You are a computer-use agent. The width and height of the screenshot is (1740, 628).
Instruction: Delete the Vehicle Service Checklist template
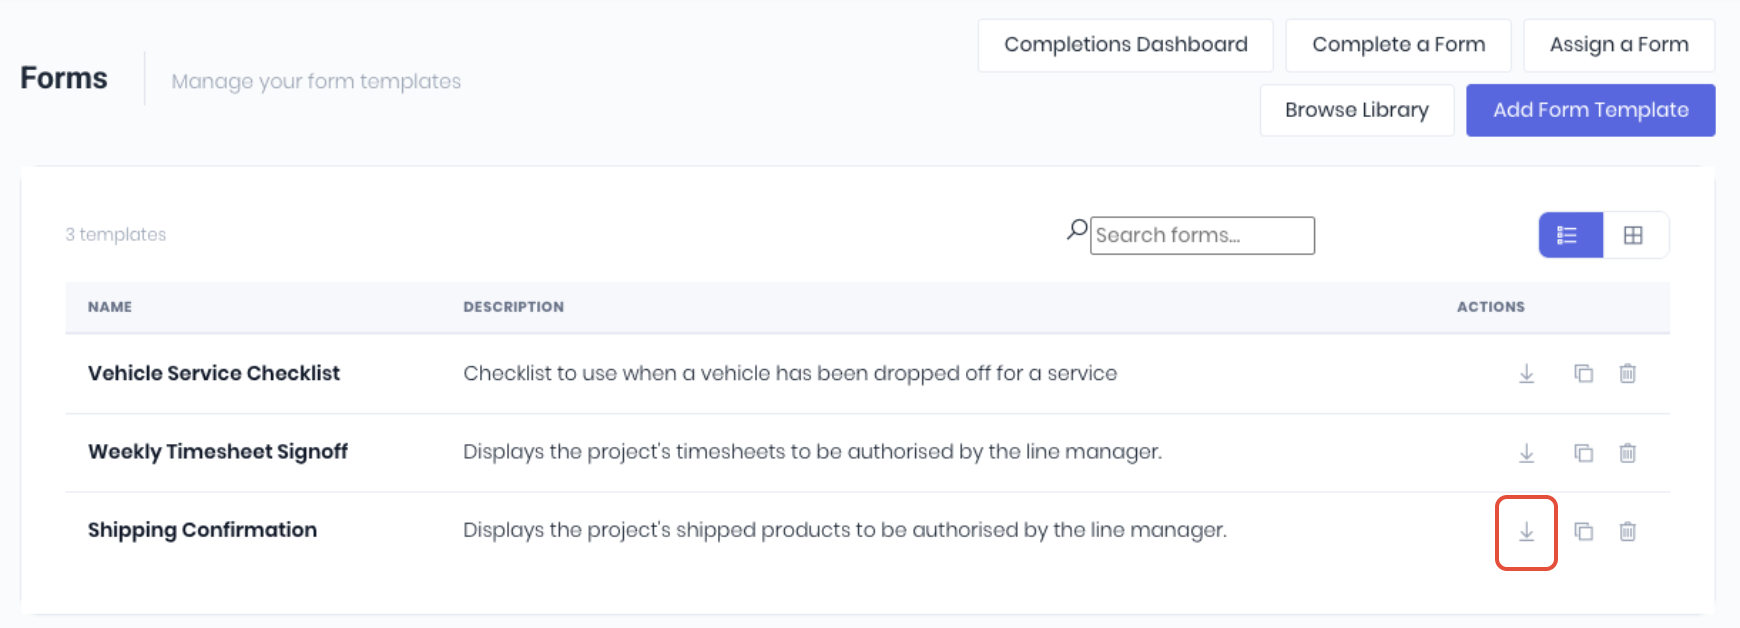tap(1627, 373)
